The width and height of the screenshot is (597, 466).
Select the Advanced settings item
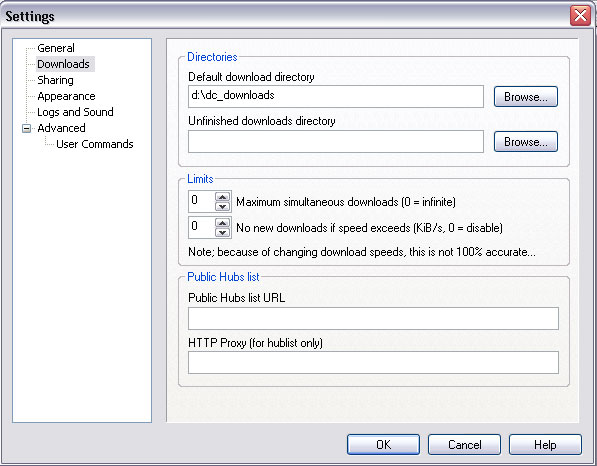pos(61,128)
